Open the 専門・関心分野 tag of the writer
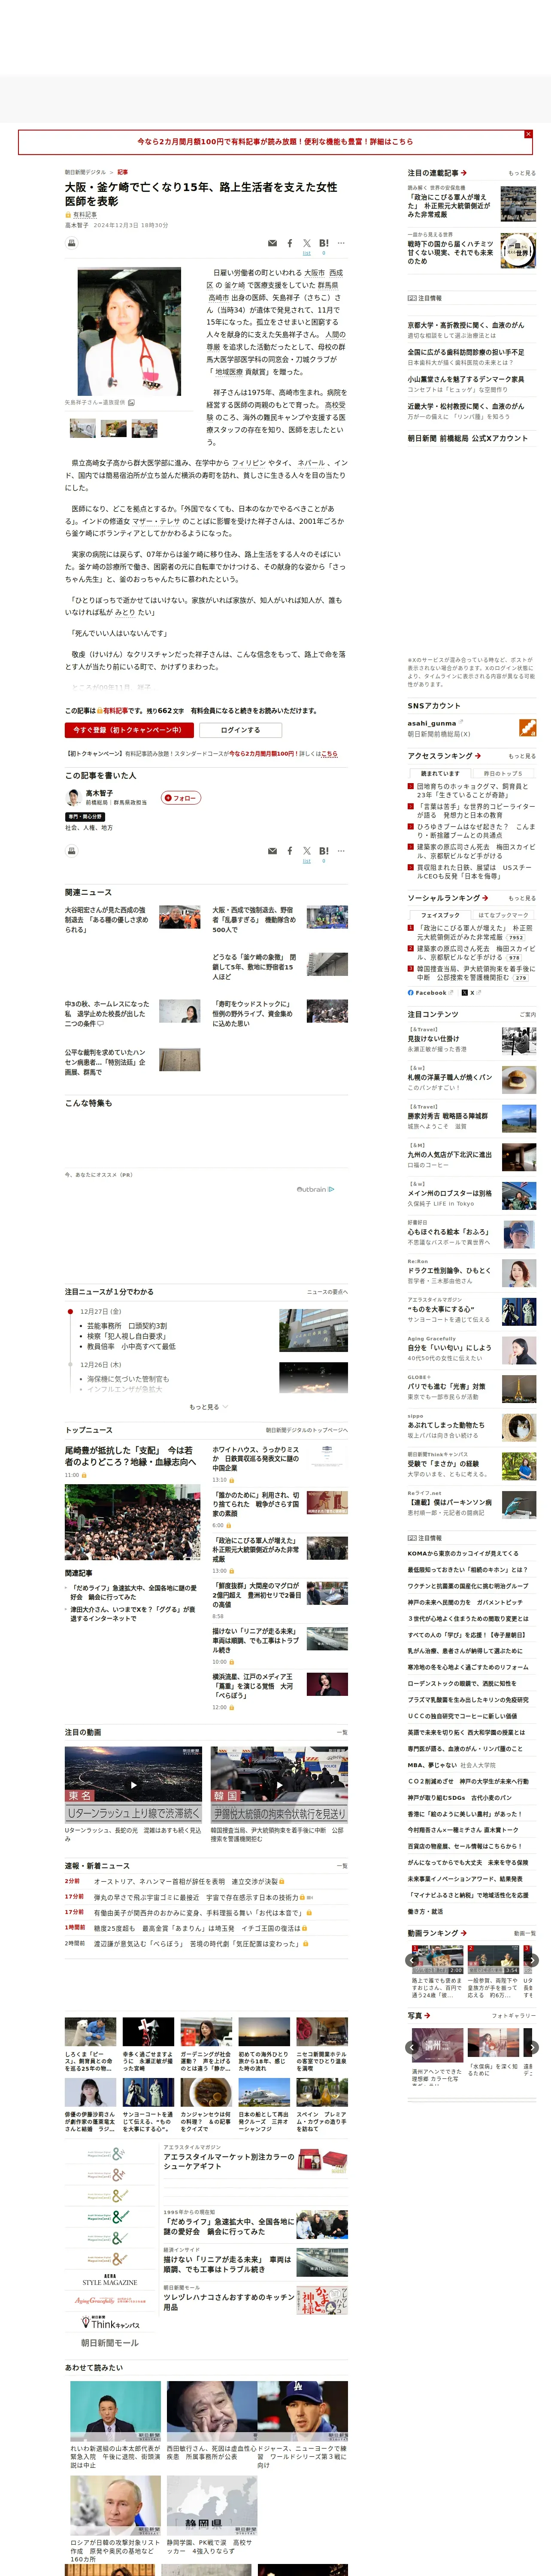Viewport: 551px width, 2576px height. tap(85, 817)
